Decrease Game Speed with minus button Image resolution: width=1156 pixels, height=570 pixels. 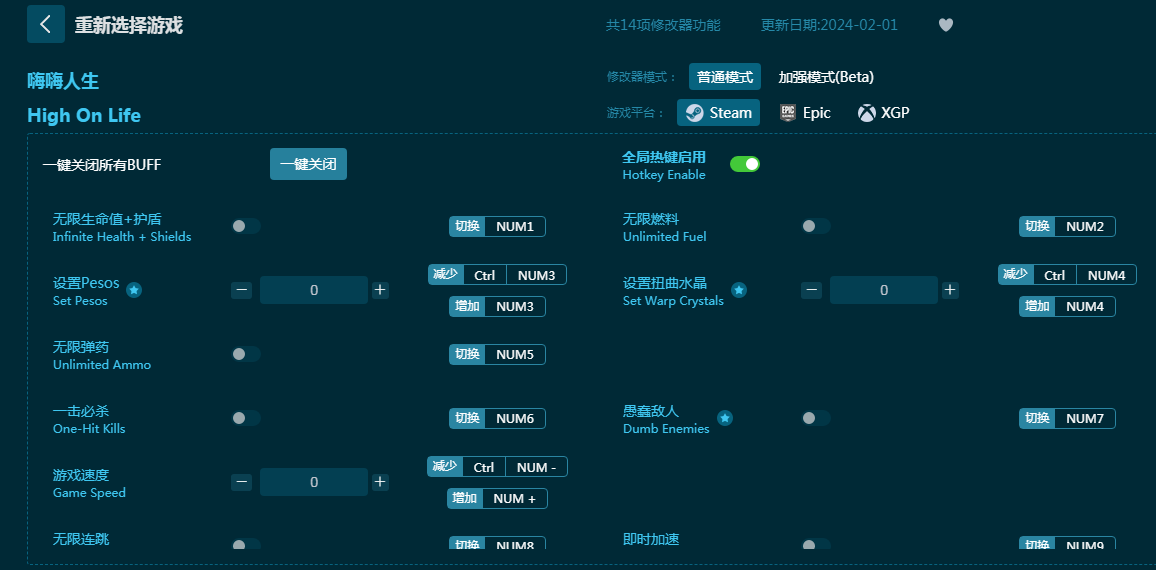point(242,482)
